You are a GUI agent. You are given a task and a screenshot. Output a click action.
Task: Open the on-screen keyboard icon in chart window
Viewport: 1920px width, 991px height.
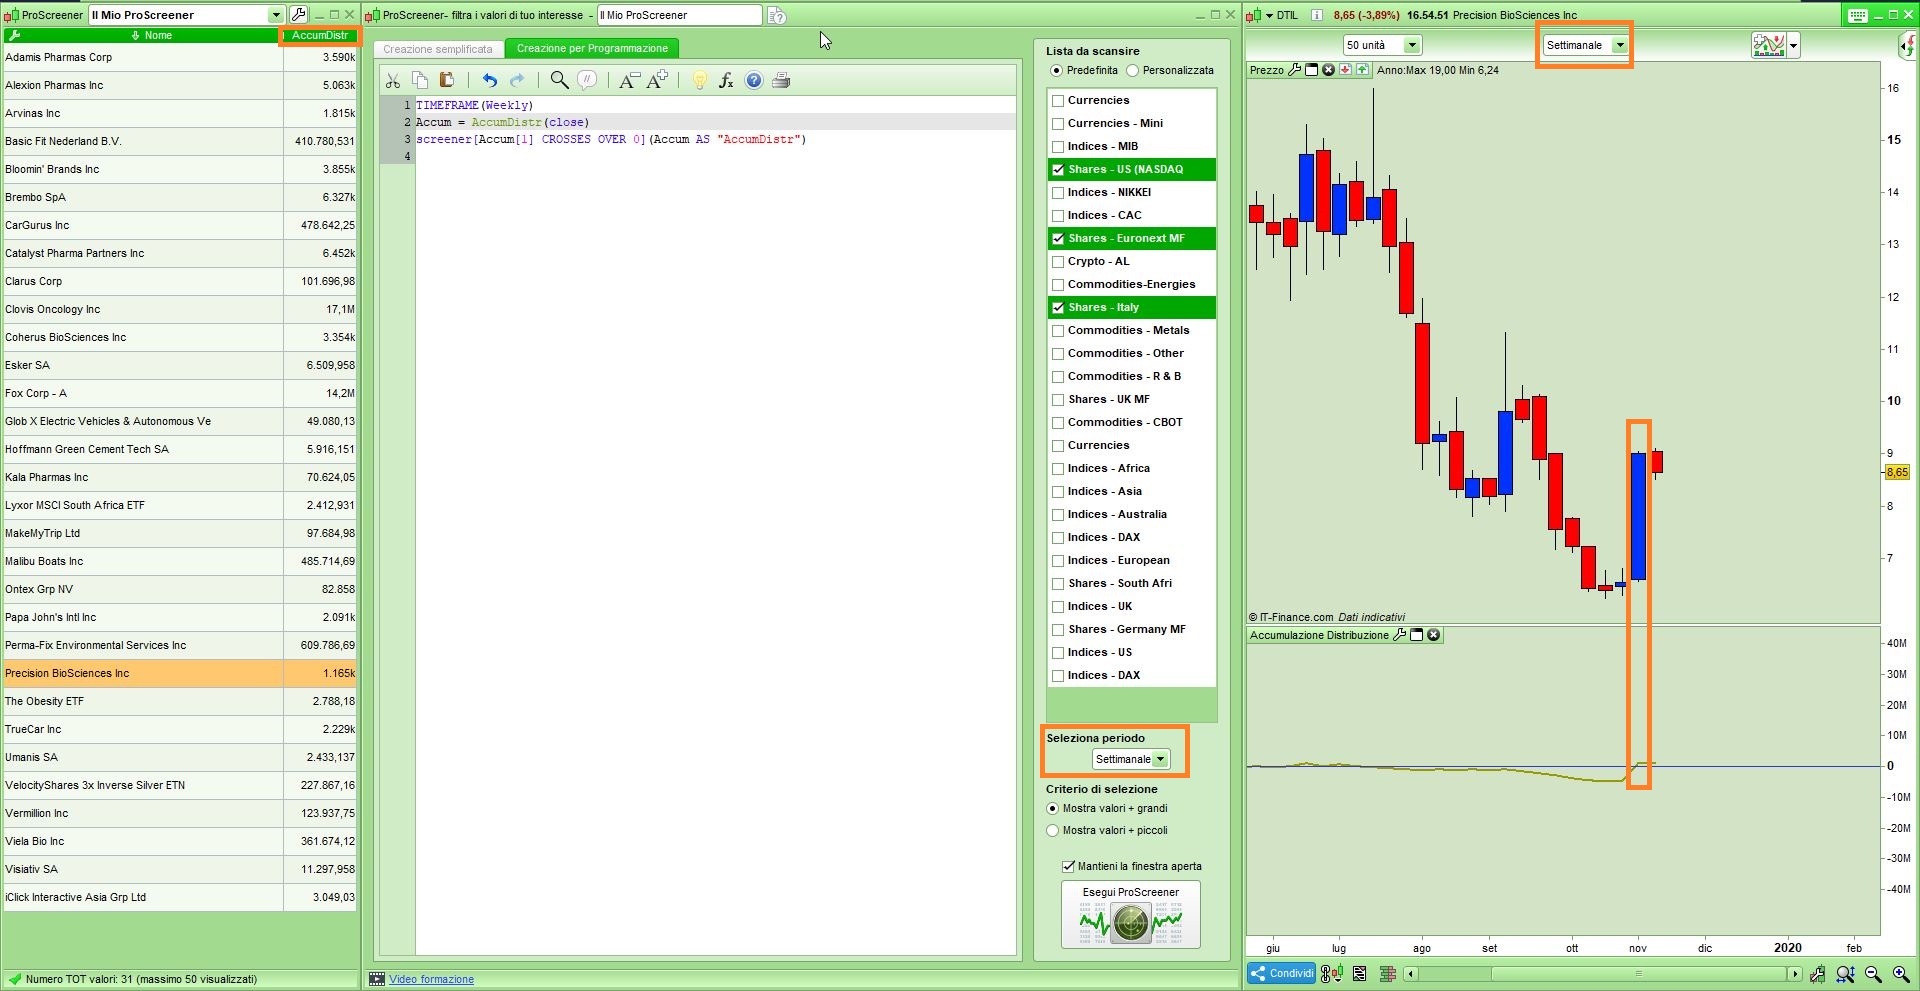1857,15
